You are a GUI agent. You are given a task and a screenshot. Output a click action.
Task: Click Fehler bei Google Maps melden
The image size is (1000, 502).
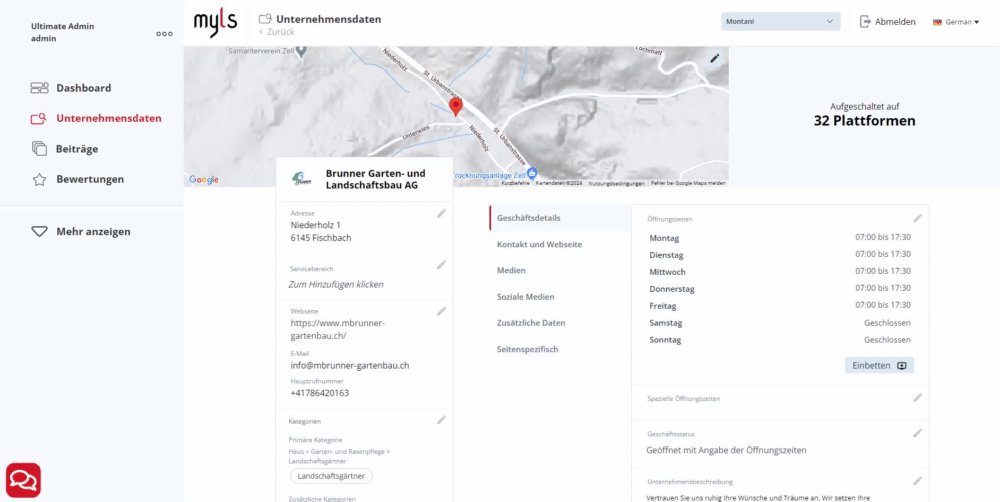[688, 183]
